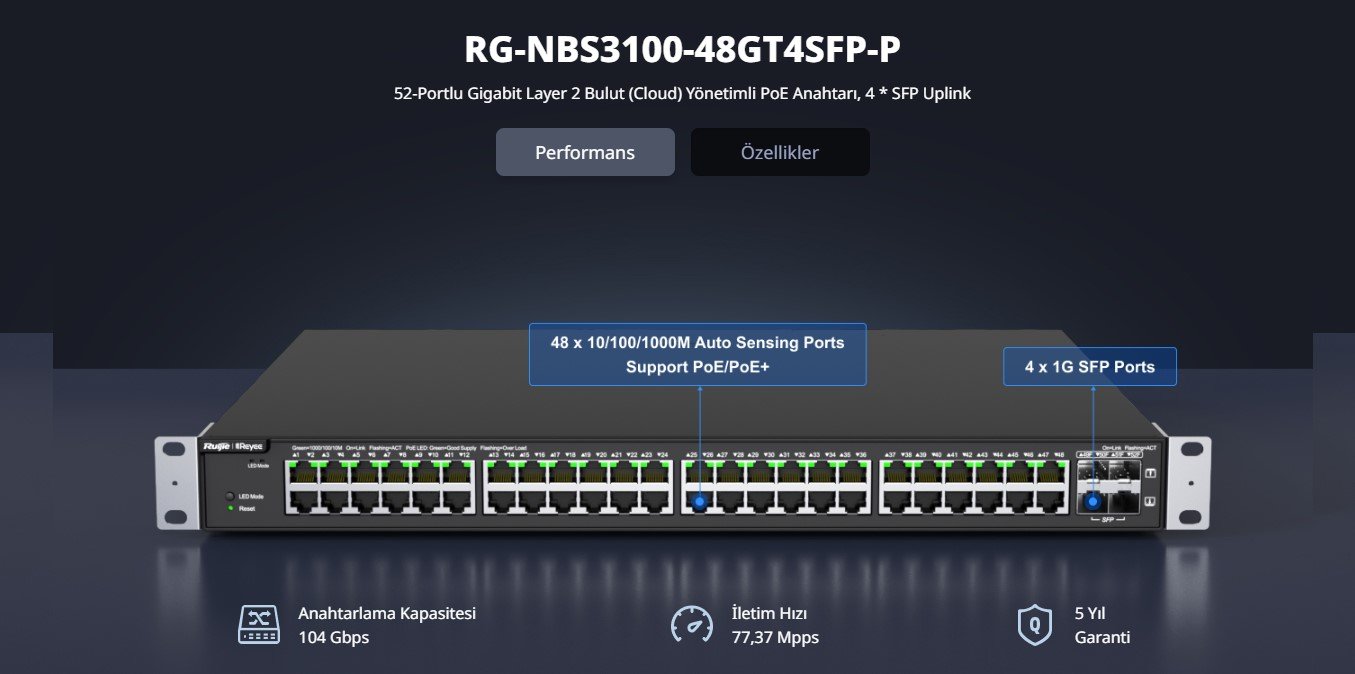
Task: Click the 77,37 Mpps value
Action: tap(775, 637)
